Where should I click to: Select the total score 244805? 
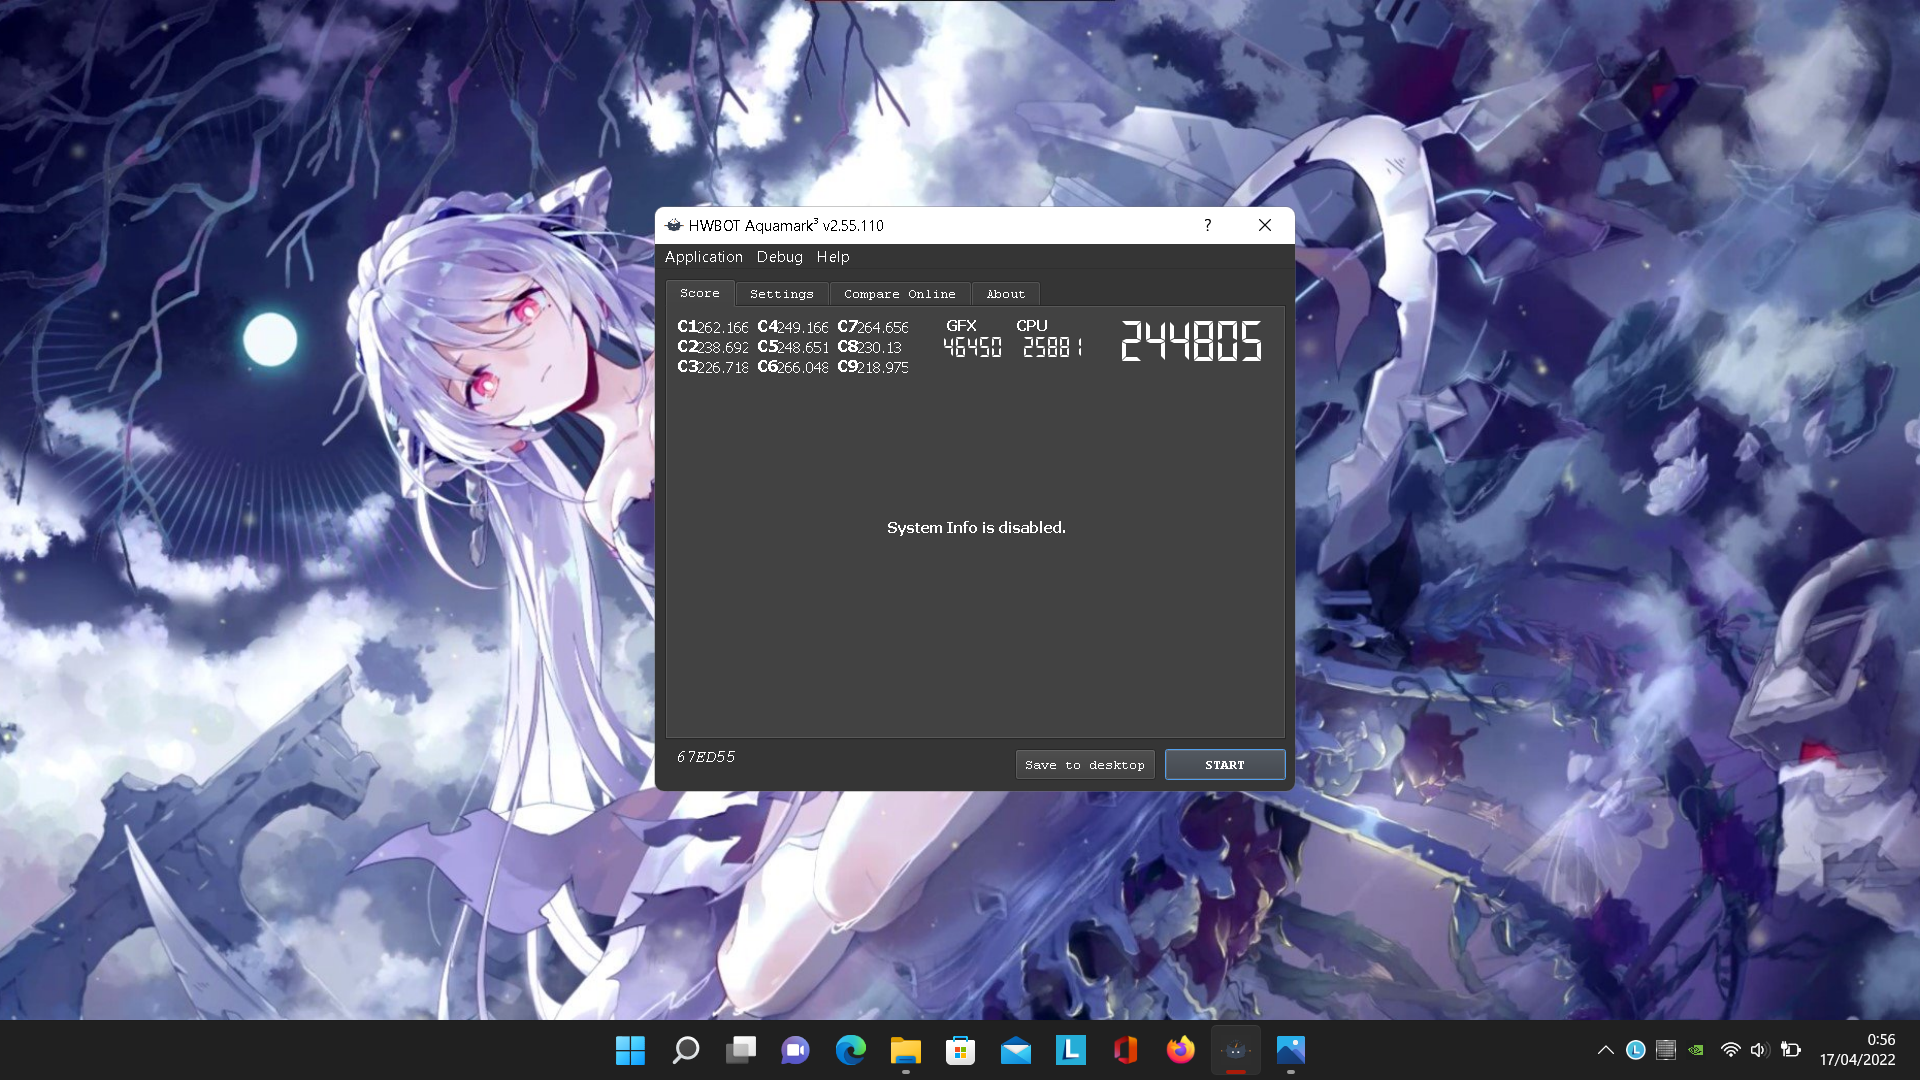[x=1191, y=341]
